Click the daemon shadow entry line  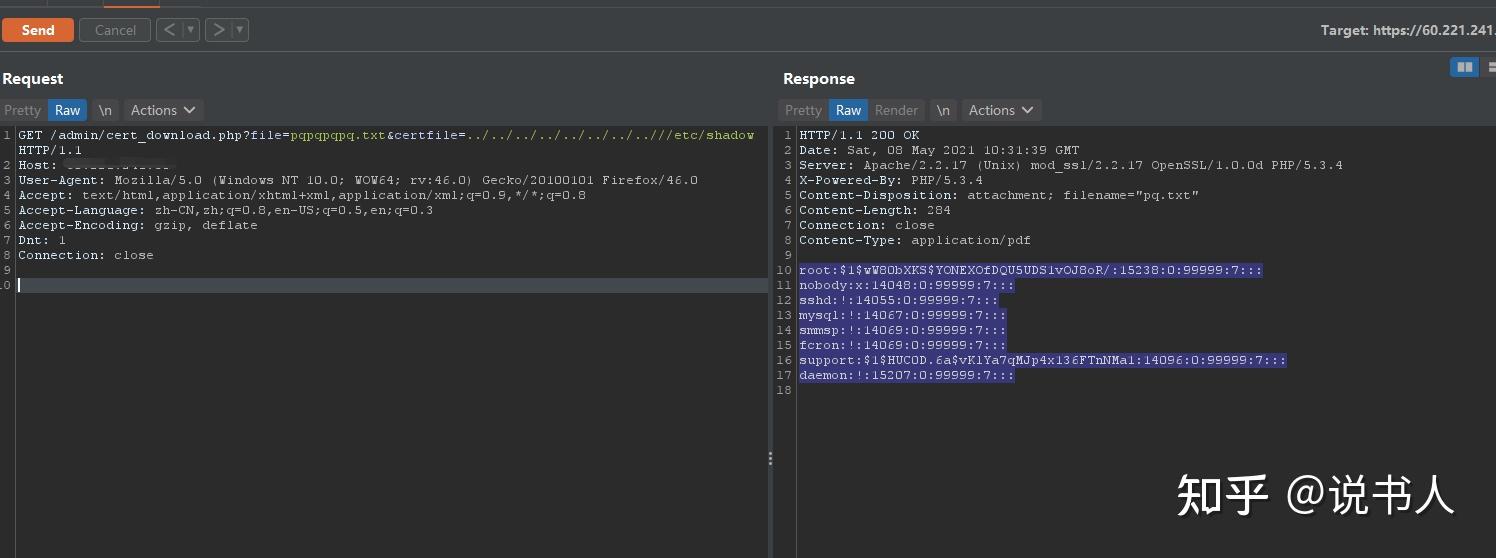pos(907,375)
